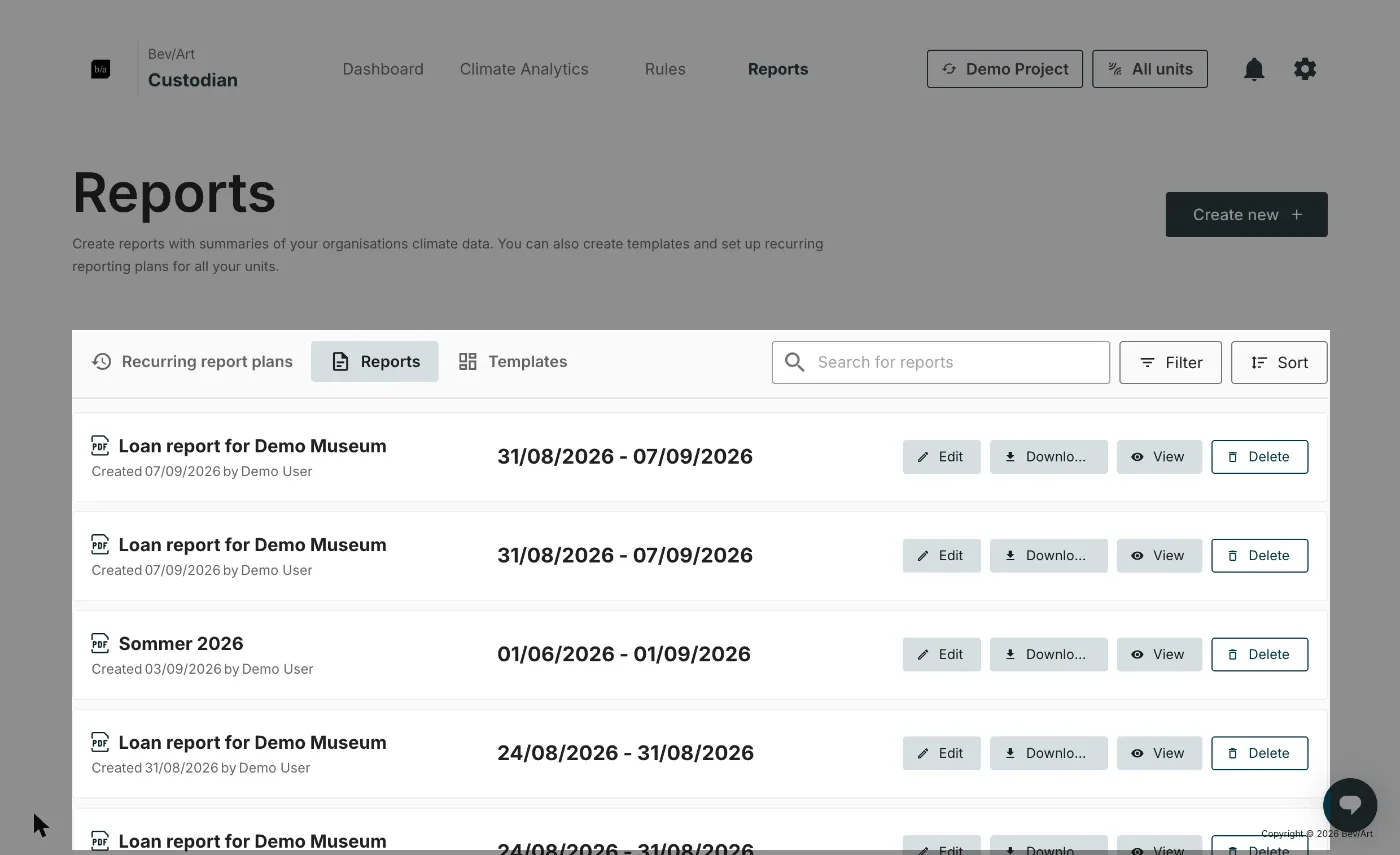This screenshot has height=855, width=1400.
Task: Open the notifications bell
Action: click(x=1254, y=69)
